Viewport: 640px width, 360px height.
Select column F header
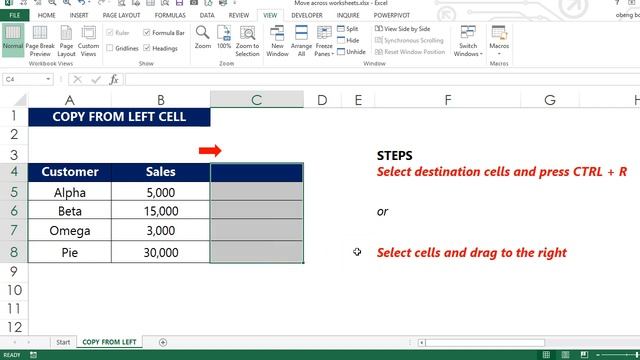coord(448,100)
